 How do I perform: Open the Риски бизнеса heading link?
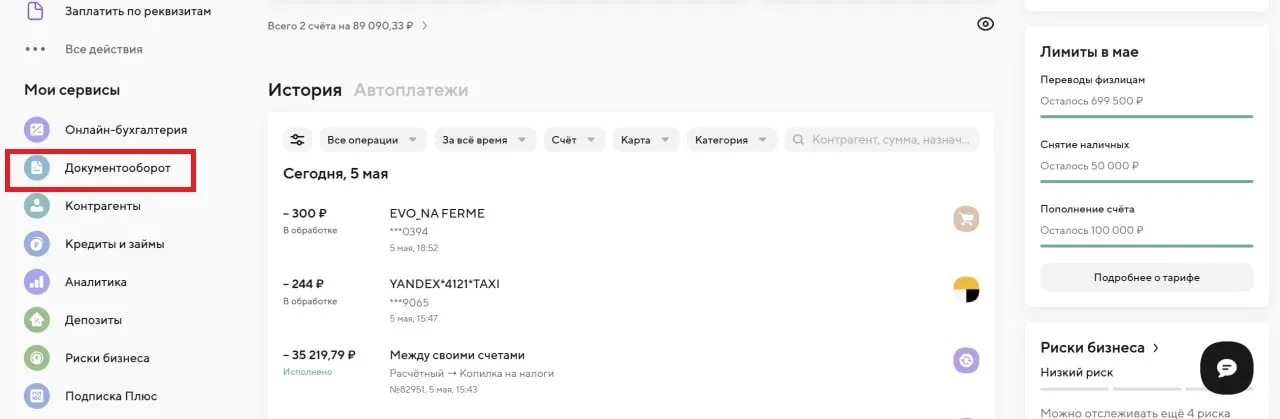tap(1099, 348)
